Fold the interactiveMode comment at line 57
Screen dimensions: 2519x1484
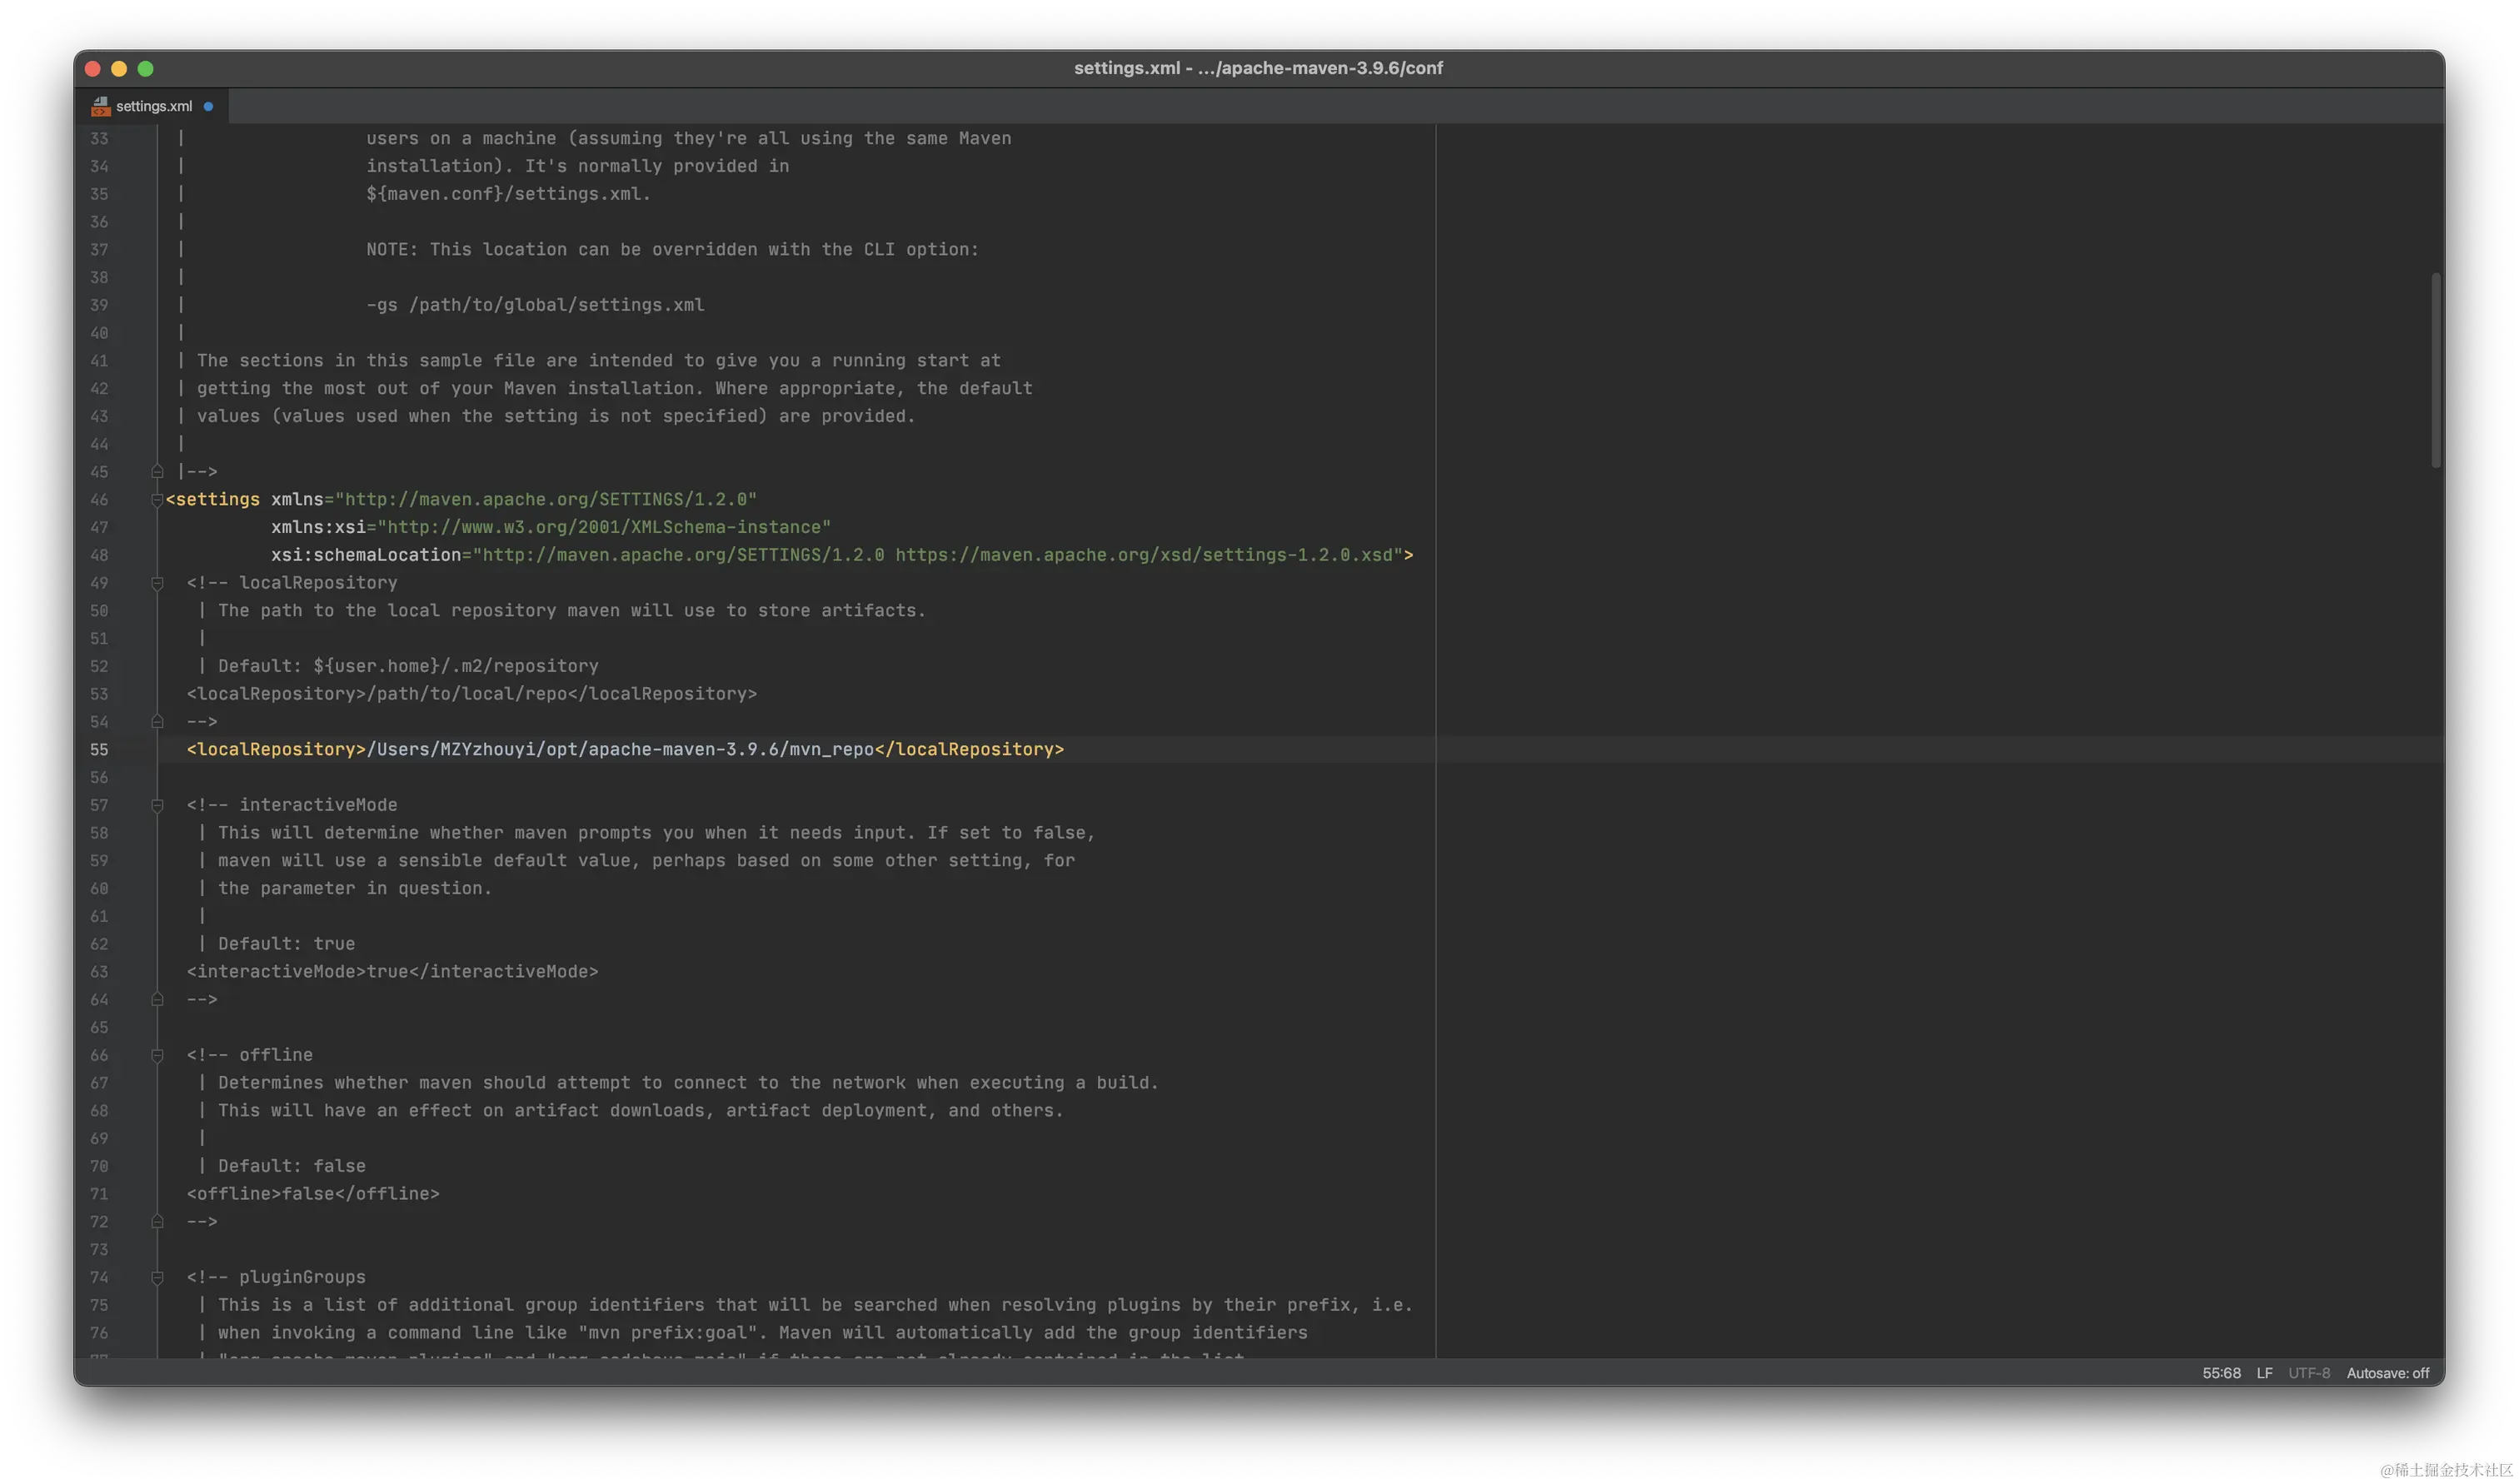157,805
